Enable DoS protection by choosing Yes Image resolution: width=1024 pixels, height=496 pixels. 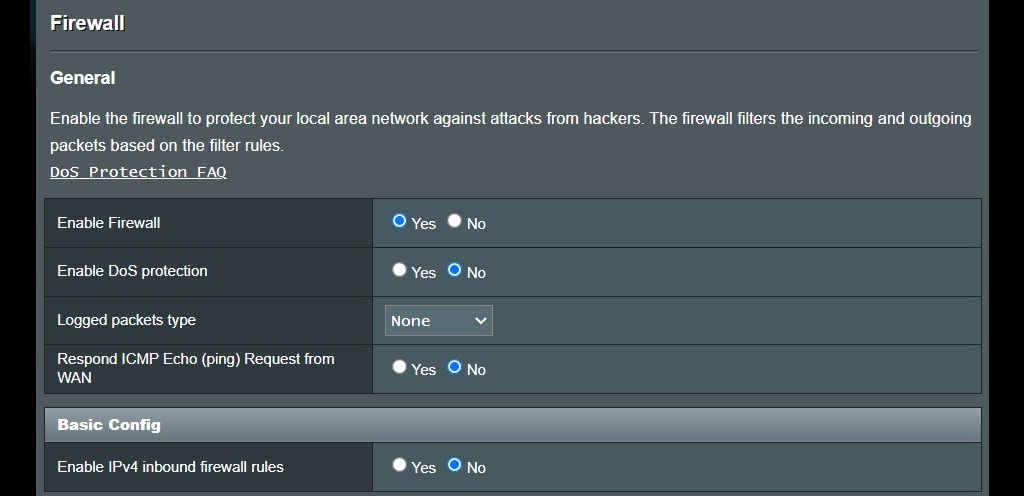point(399,270)
